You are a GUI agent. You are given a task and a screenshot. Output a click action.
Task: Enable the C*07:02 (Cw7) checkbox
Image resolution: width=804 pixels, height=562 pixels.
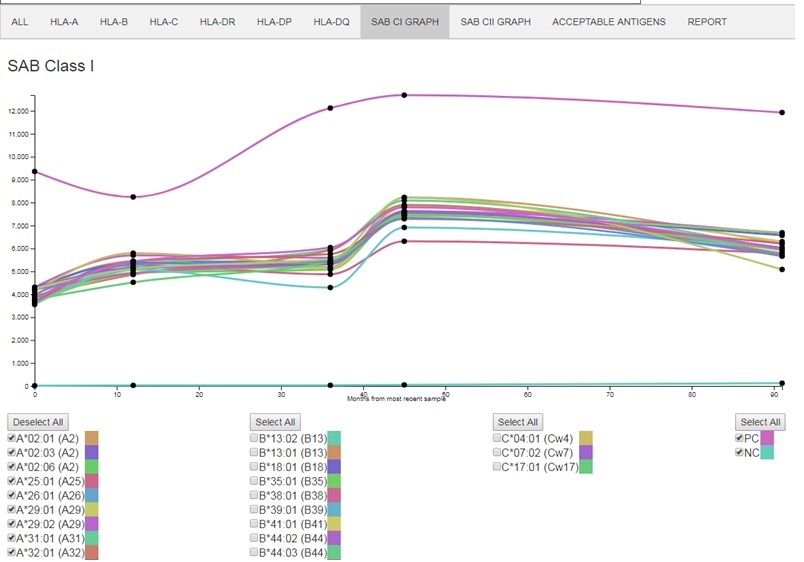pyautogui.click(x=496, y=452)
